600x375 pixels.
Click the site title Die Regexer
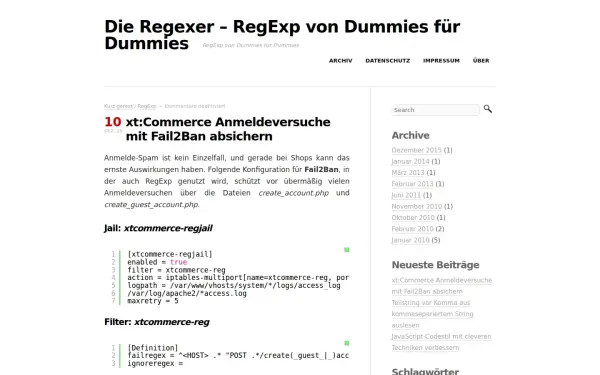[x=282, y=35]
